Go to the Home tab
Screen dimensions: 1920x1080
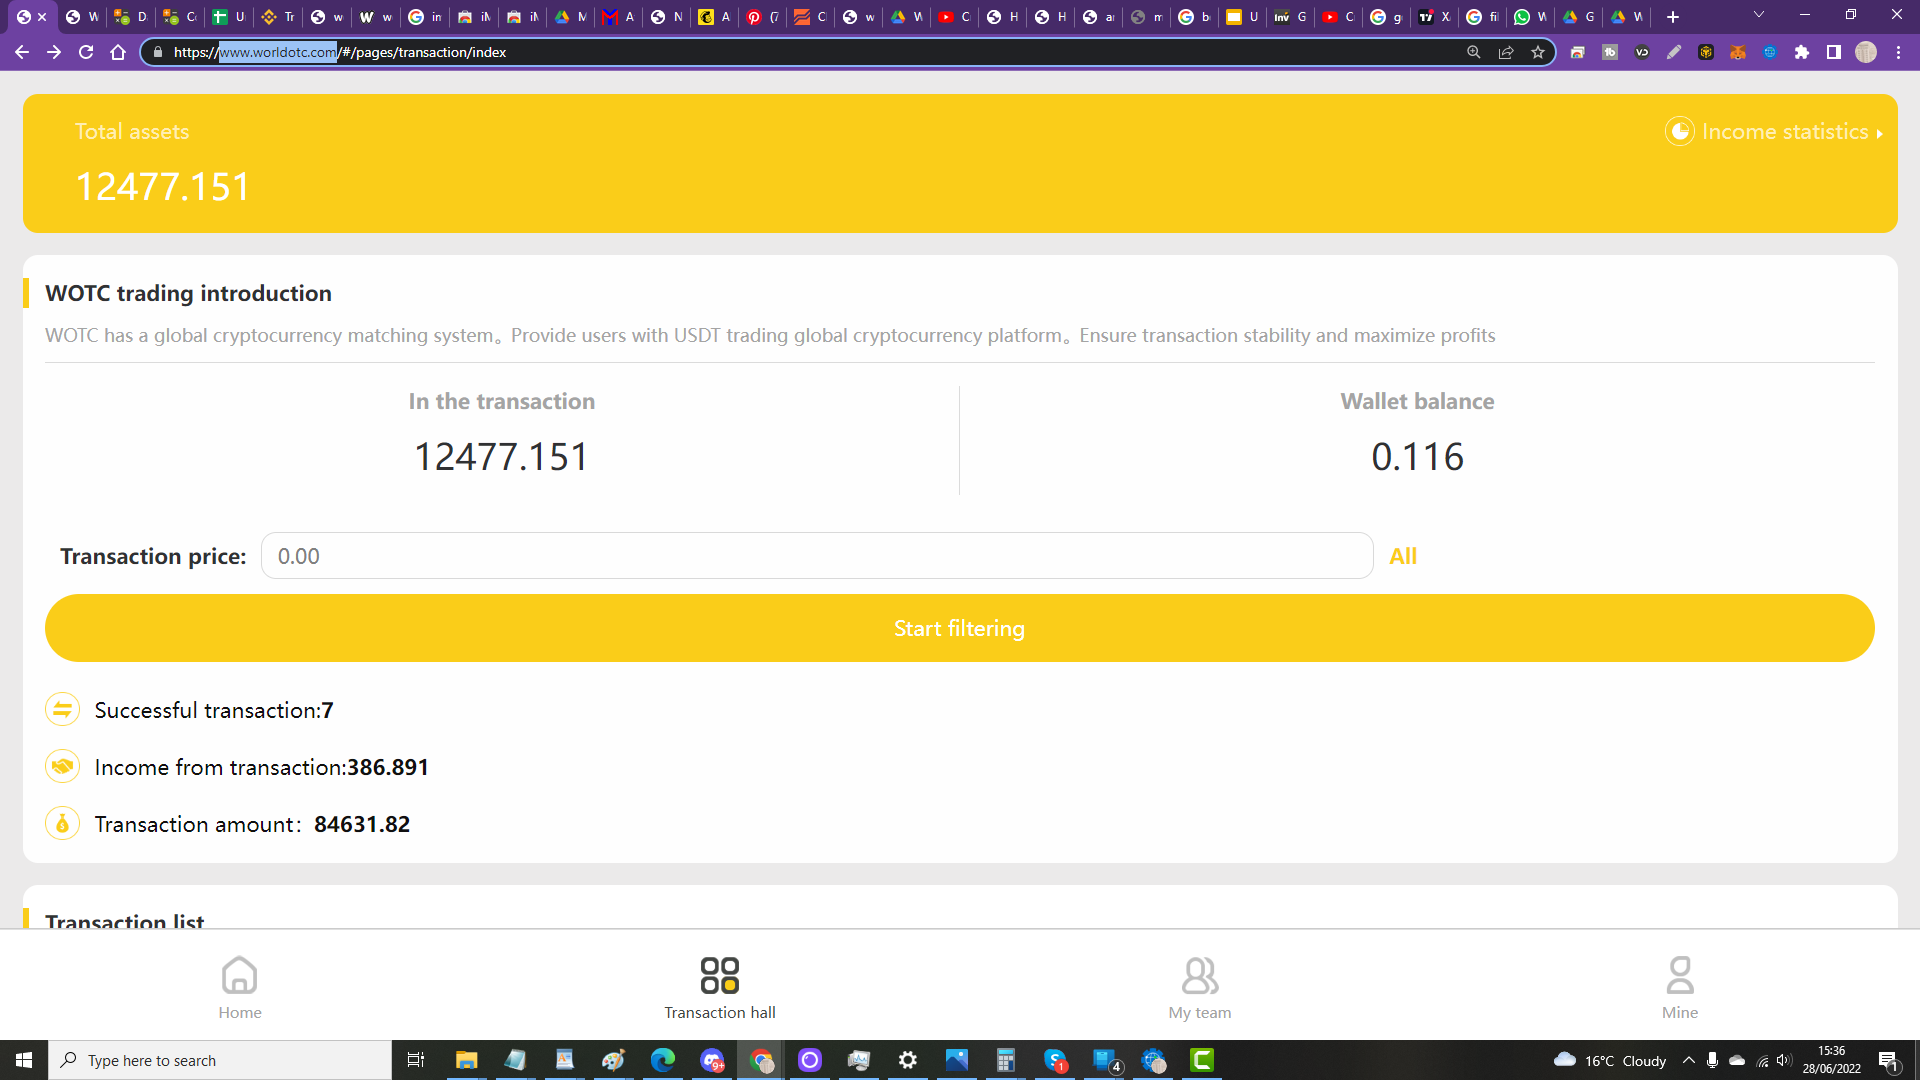[x=240, y=988]
